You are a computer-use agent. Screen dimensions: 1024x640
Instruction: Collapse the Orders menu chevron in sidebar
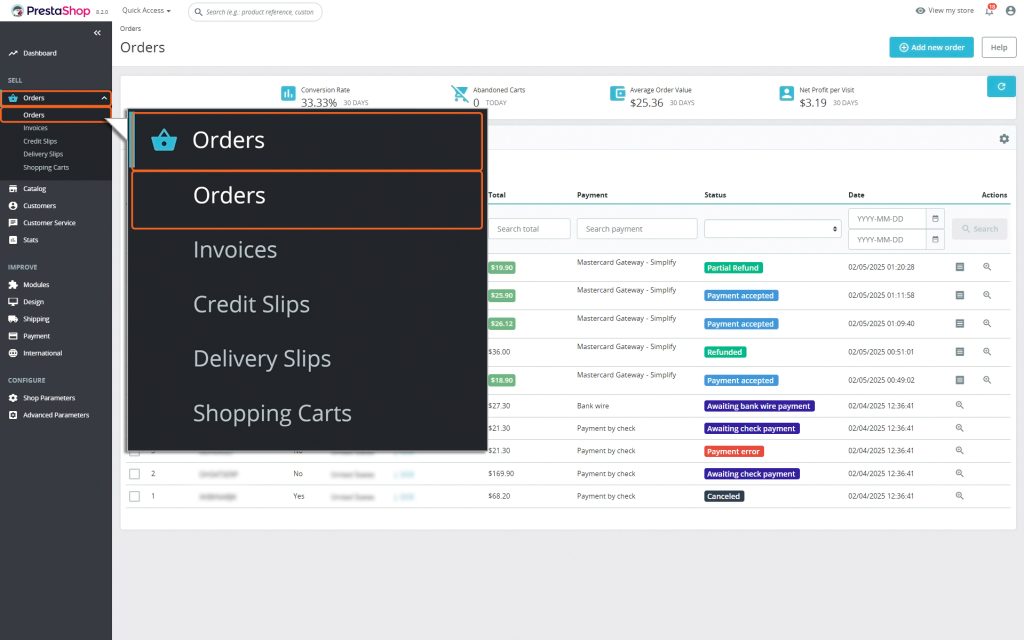[x=104, y=98]
